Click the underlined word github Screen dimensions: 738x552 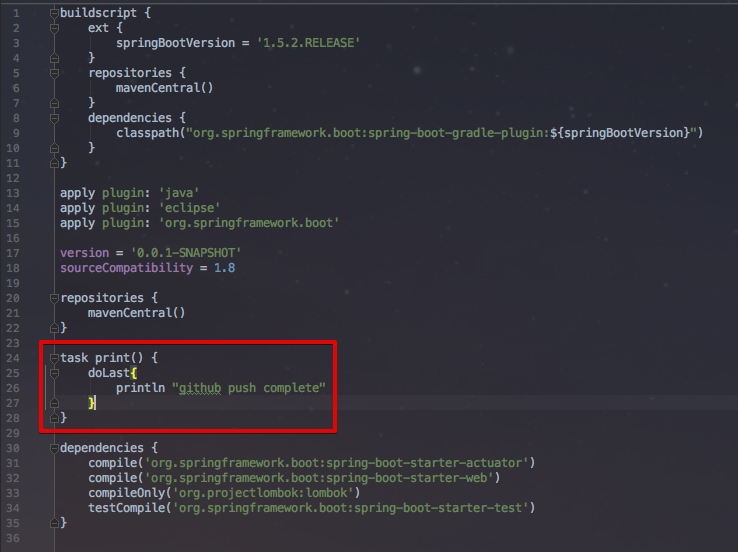point(200,388)
